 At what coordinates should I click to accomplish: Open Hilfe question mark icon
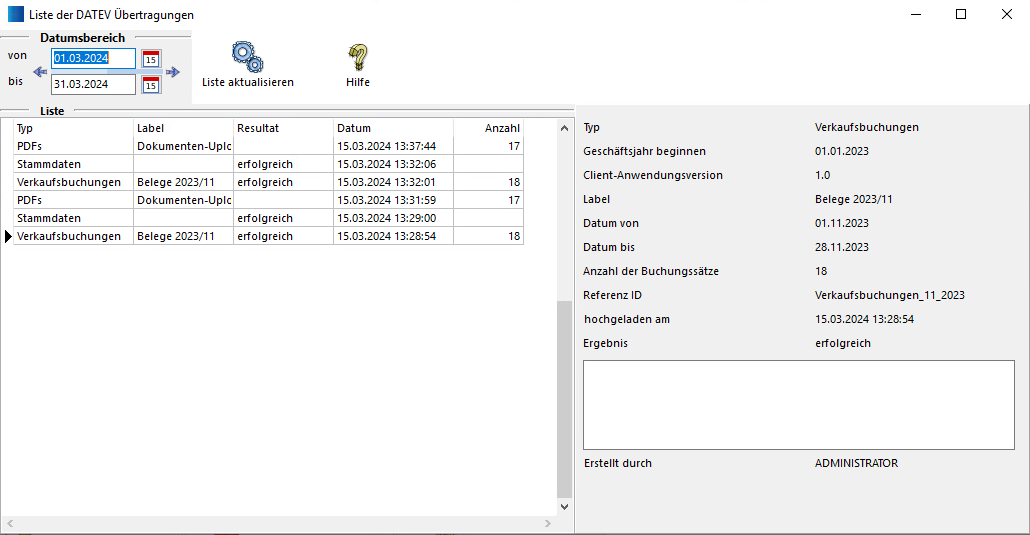pos(357,56)
